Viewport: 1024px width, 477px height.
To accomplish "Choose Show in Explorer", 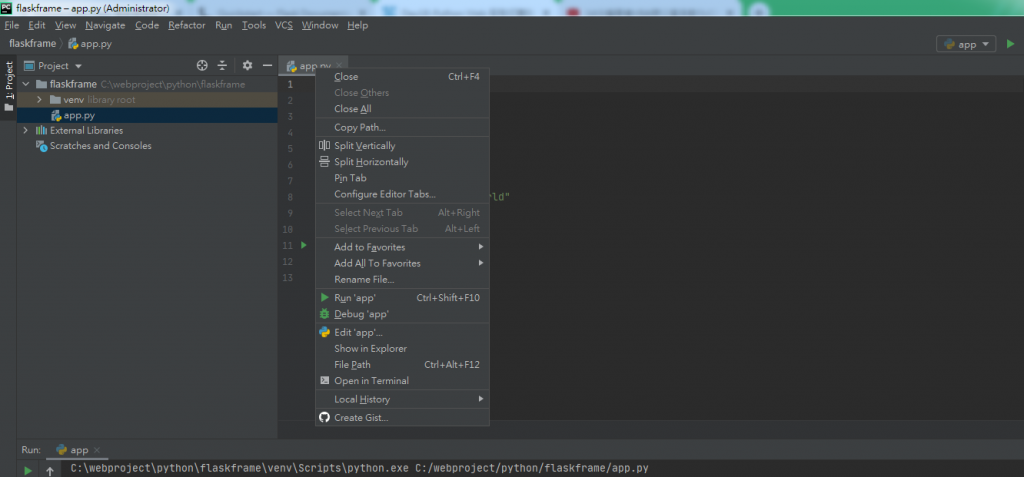I will click(402, 348).
